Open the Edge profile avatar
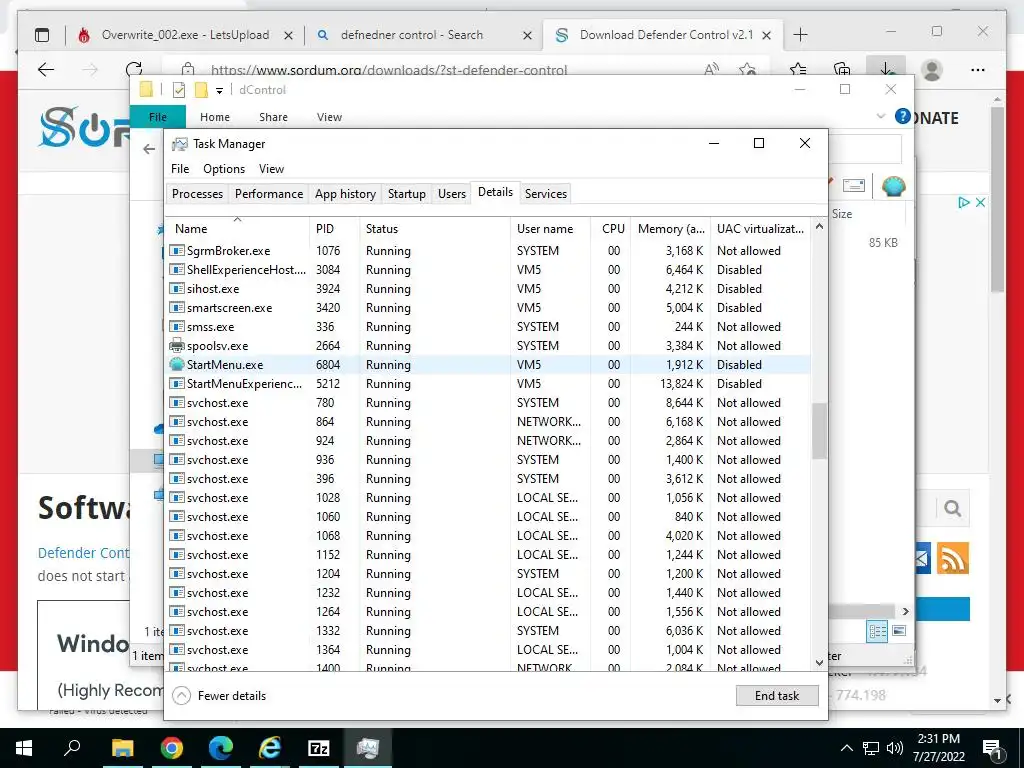 click(x=932, y=69)
